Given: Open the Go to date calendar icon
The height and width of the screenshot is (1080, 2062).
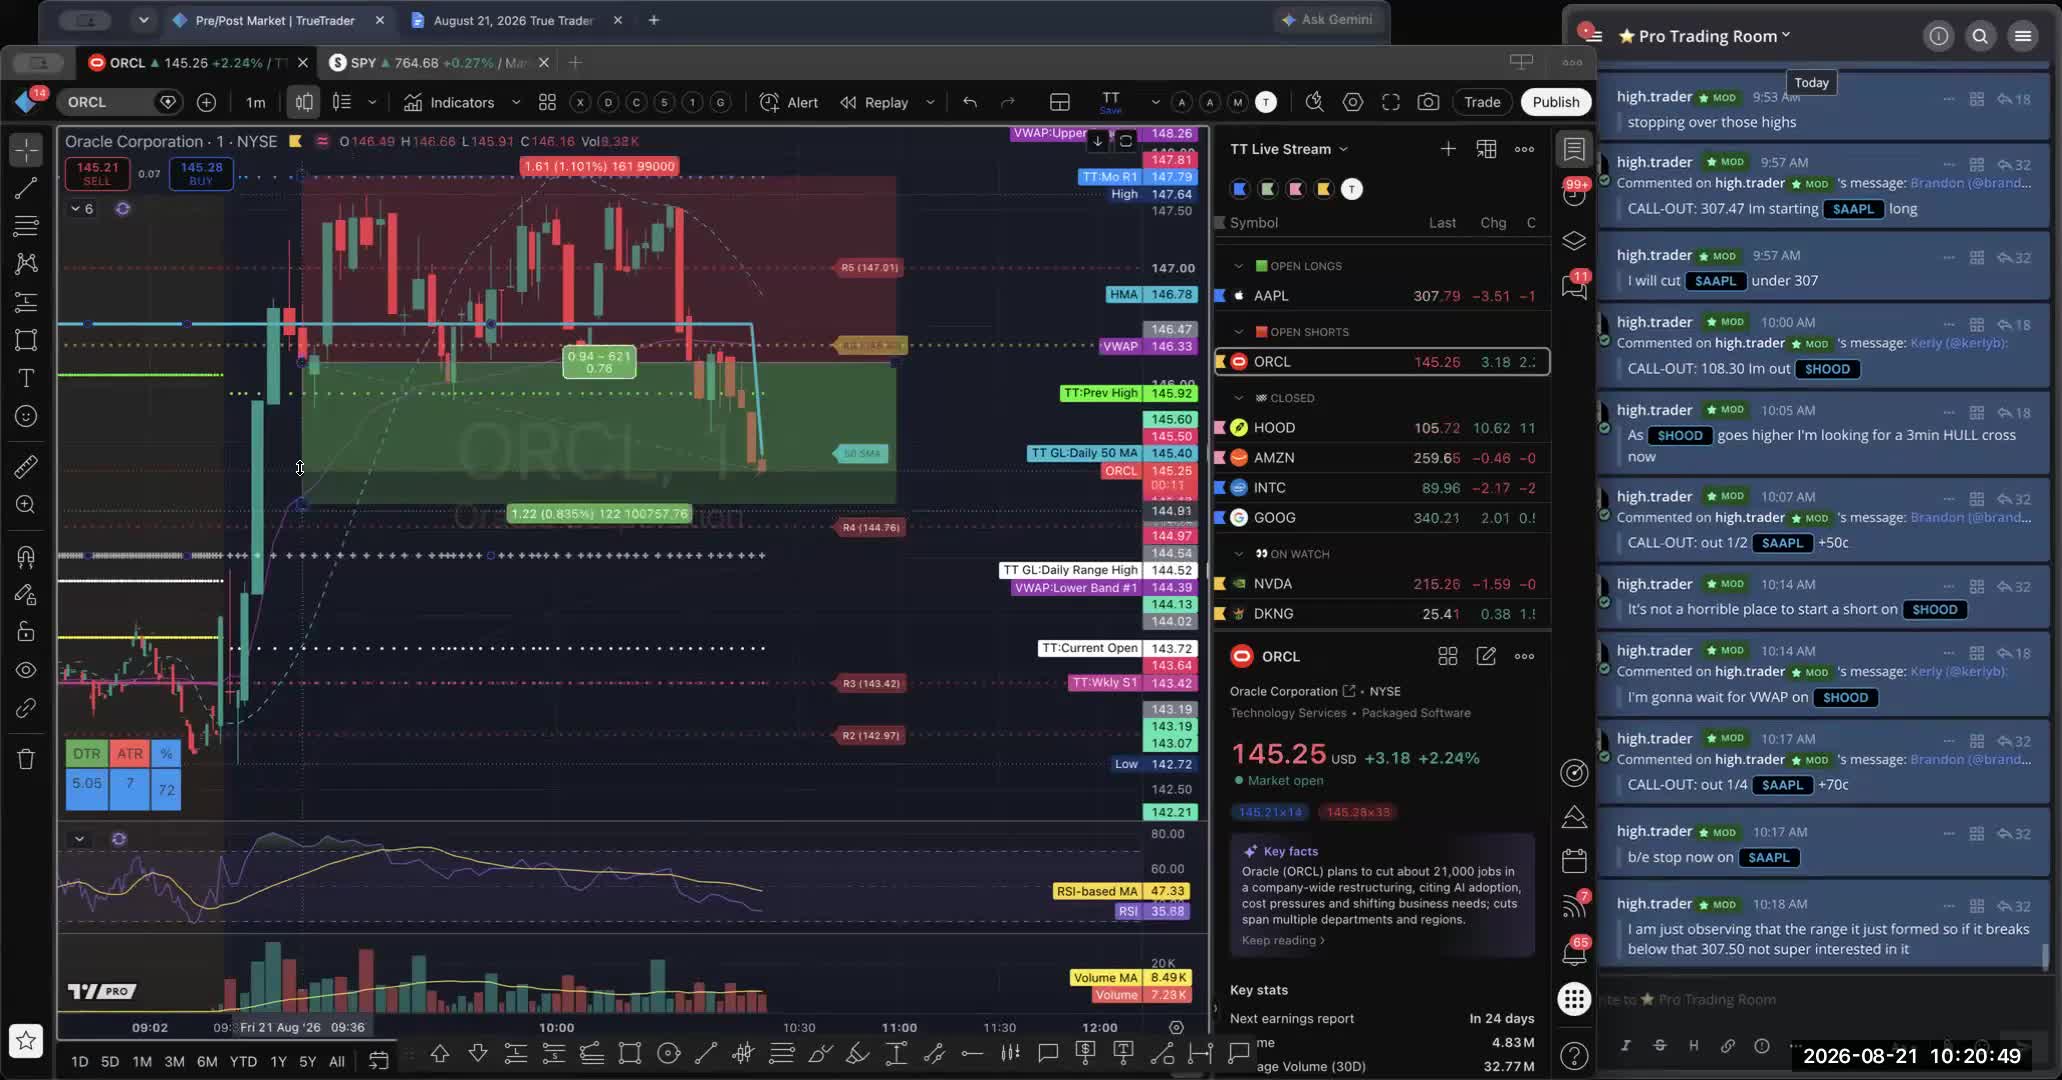Looking at the screenshot, I should (x=379, y=1061).
